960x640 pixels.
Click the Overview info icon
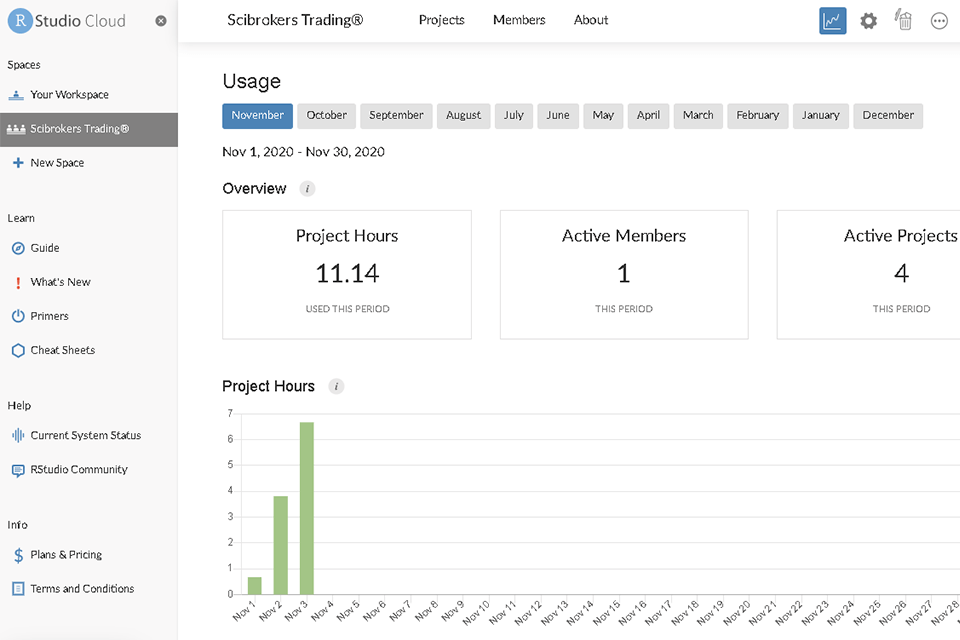pyautogui.click(x=307, y=189)
